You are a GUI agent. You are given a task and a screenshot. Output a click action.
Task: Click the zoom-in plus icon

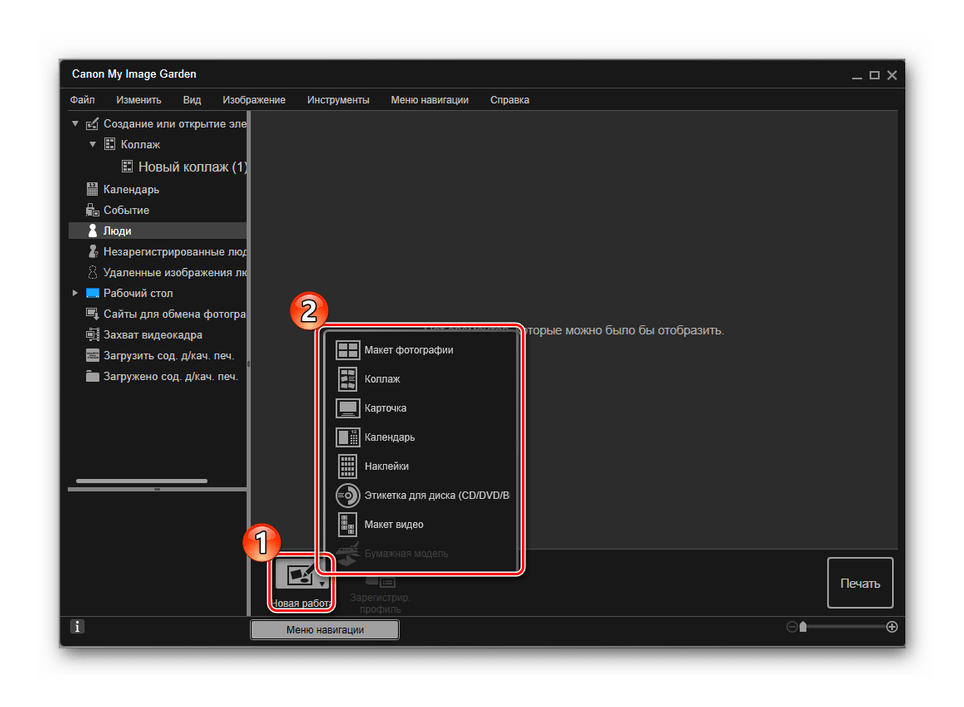click(892, 627)
